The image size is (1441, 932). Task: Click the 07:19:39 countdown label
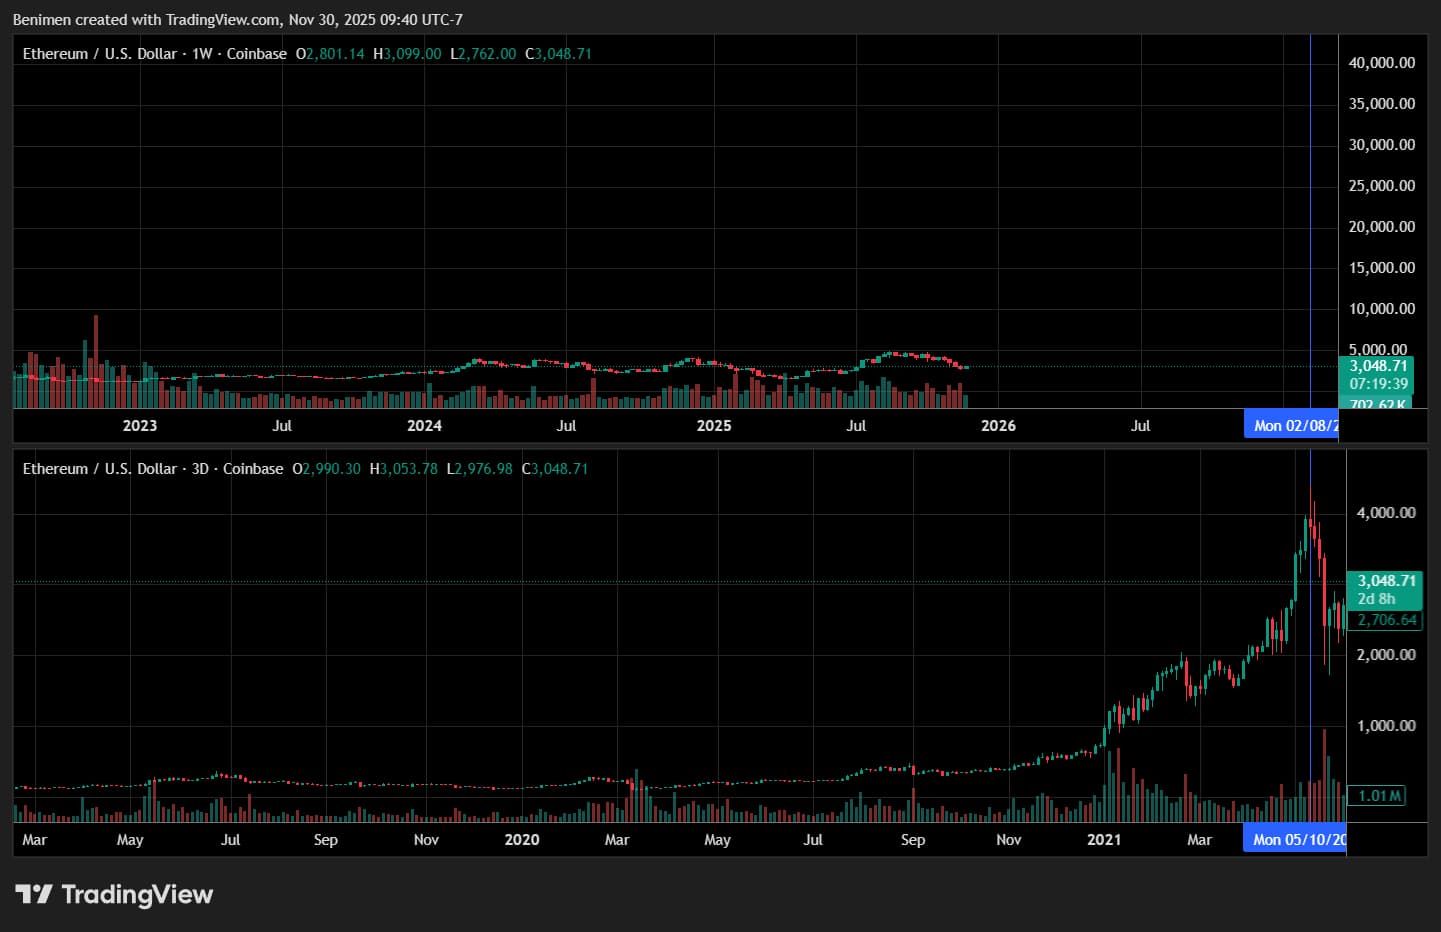coord(1378,384)
